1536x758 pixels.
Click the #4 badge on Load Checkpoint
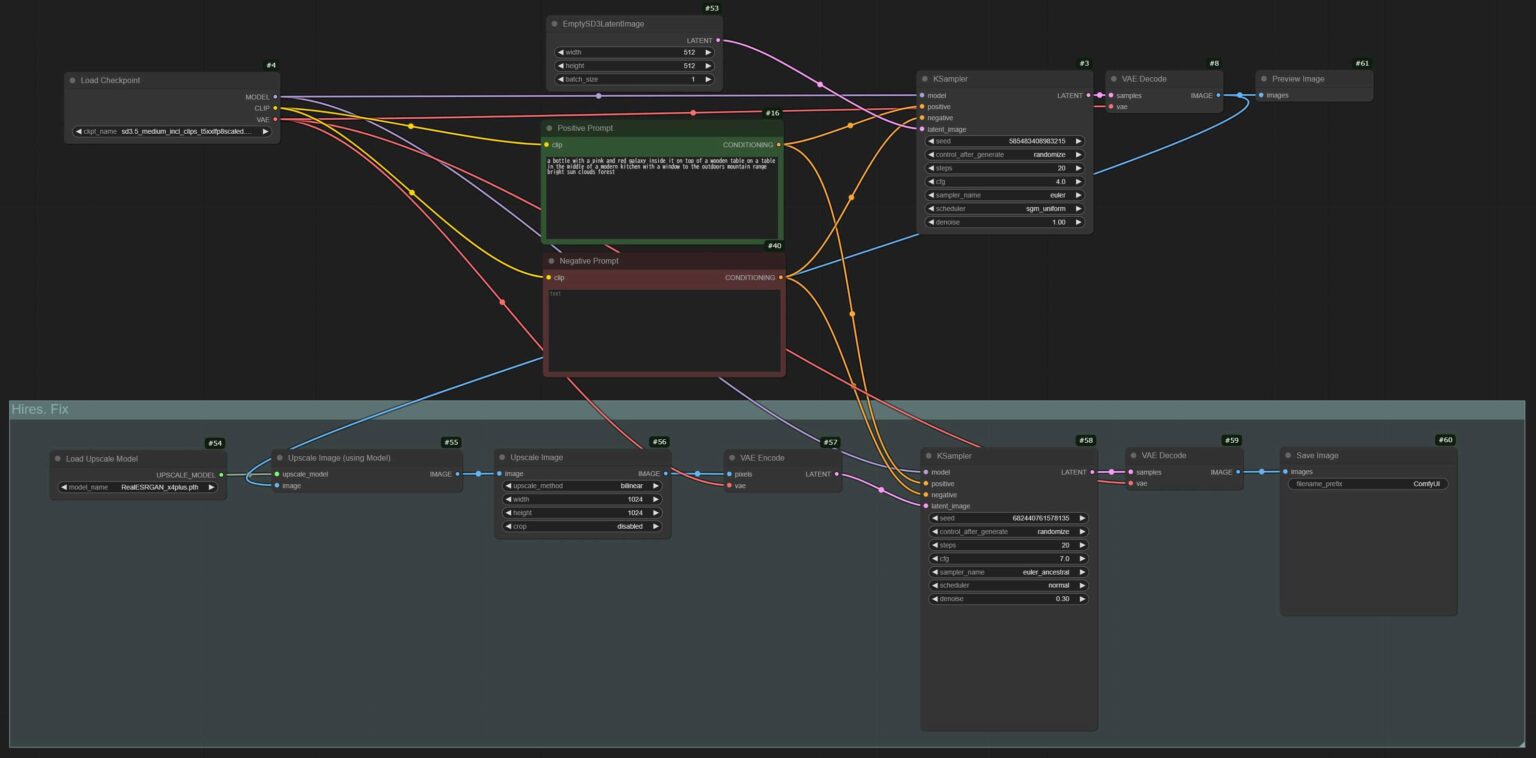271,65
